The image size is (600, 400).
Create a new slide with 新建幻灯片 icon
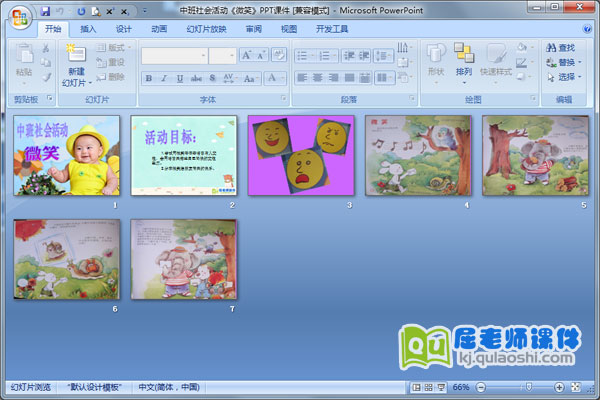pyautogui.click(x=76, y=53)
